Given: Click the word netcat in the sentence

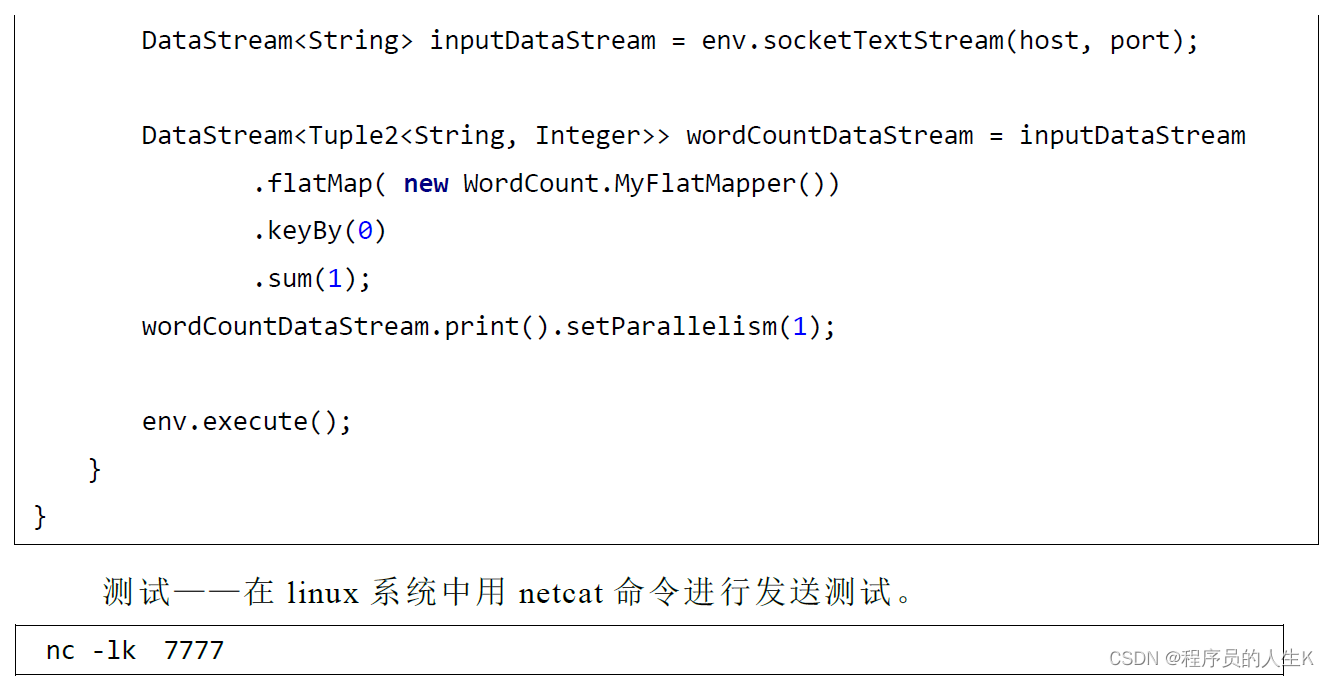Looking at the screenshot, I should click(561, 593).
